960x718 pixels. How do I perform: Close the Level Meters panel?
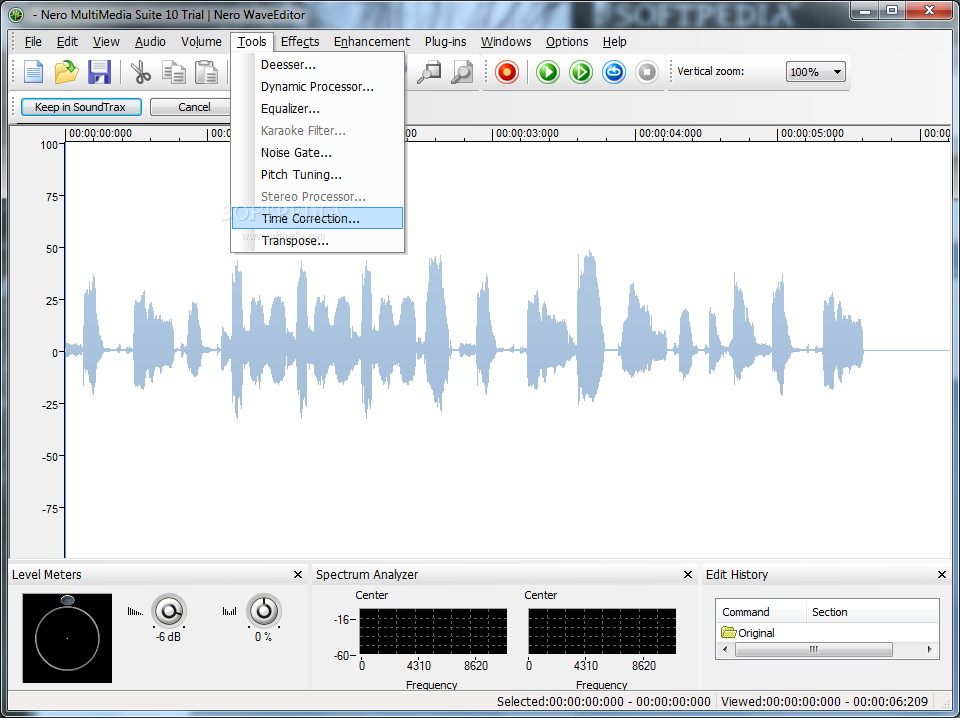pos(298,574)
